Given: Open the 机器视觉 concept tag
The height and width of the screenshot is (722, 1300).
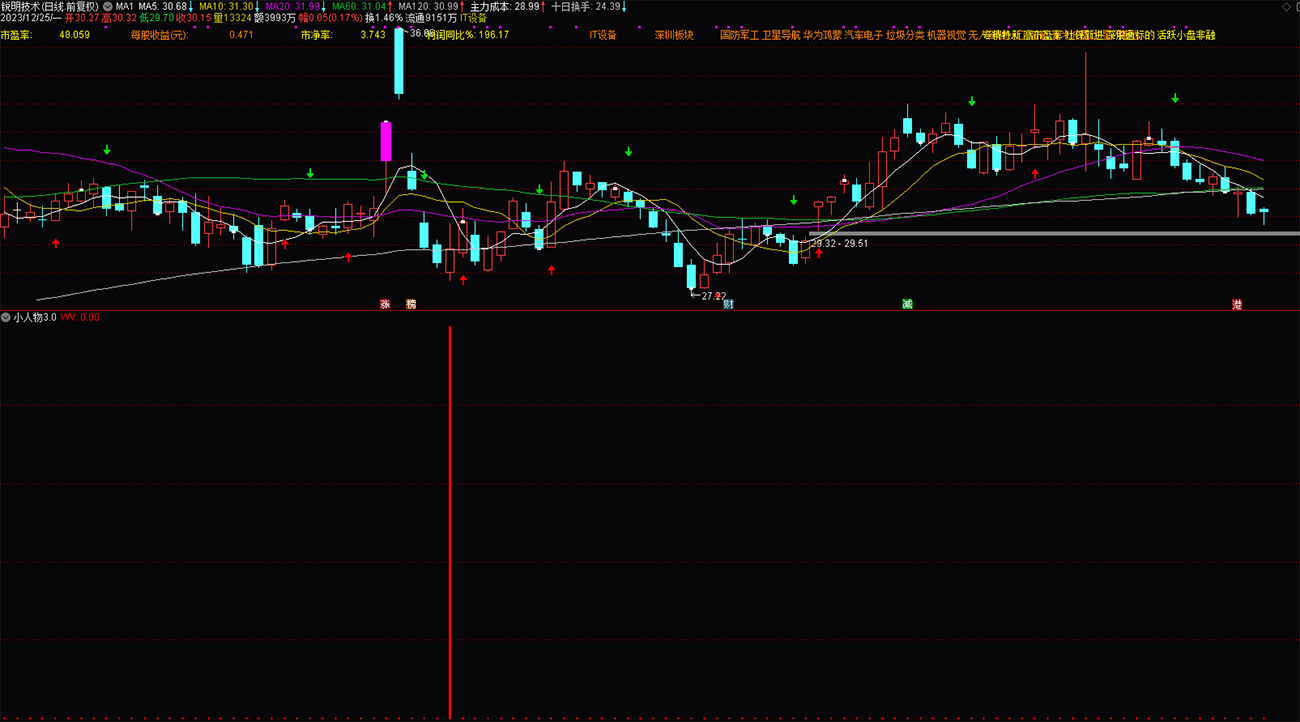Looking at the screenshot, I should (946, 34).
